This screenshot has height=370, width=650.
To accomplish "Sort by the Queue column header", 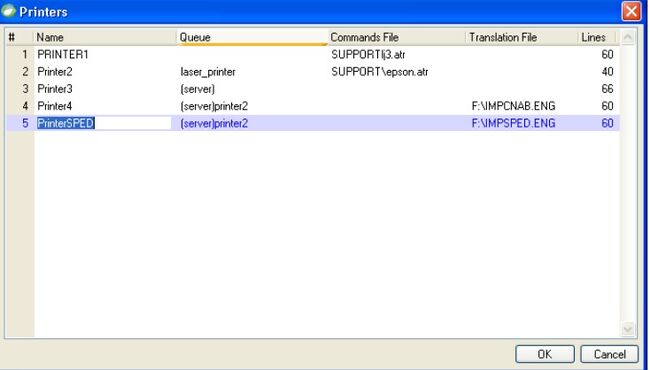I will [x=252, y=37].
